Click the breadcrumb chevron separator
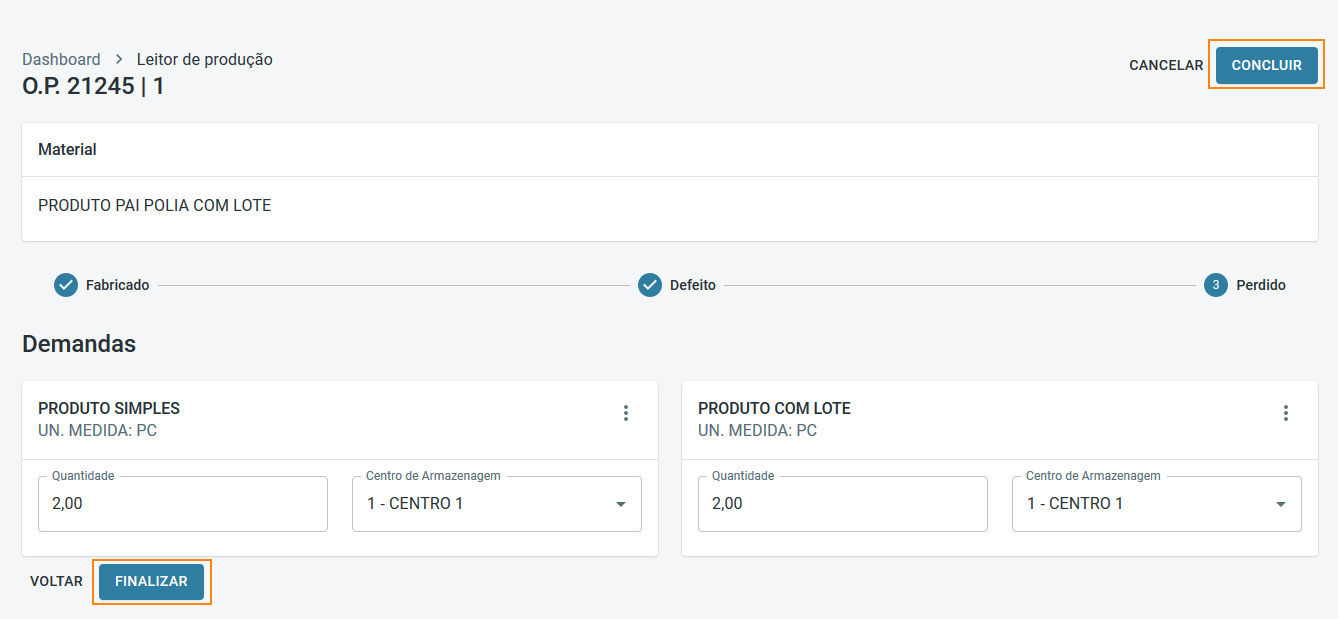This screenshot has height=619, width=1338. pyautogui.click(x=119, y=60)
